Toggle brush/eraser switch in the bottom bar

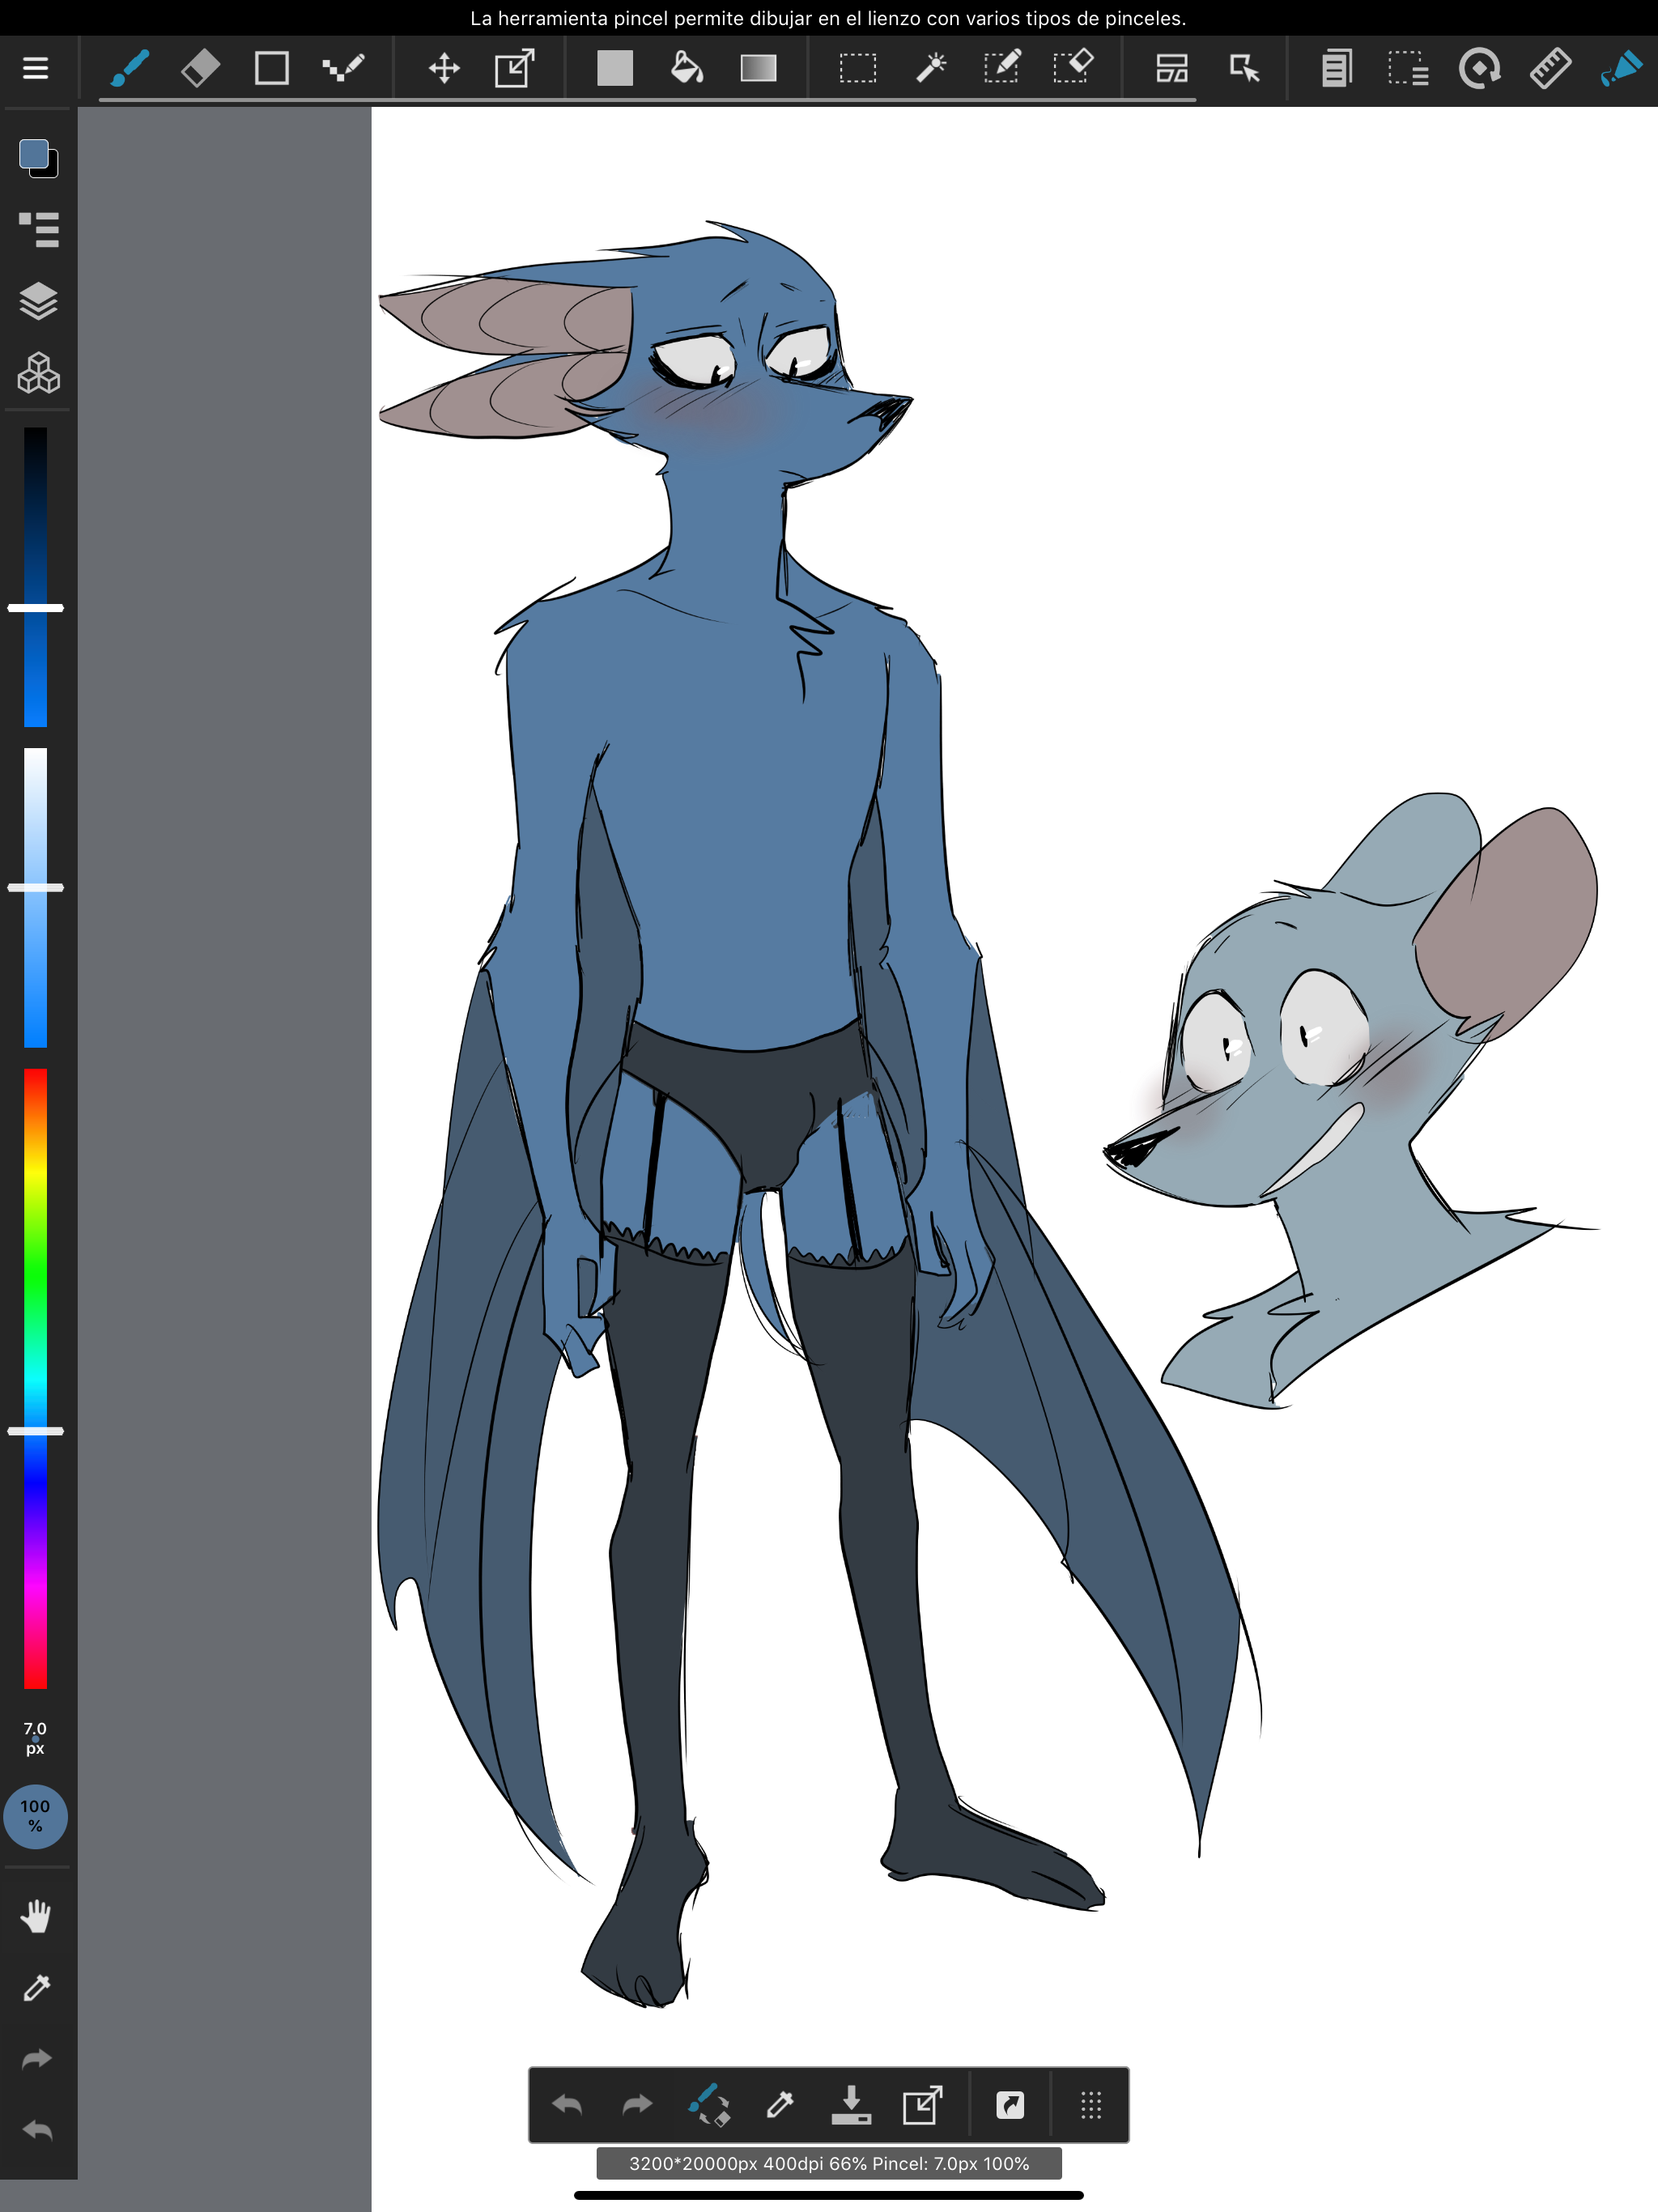pos(709,2105)
